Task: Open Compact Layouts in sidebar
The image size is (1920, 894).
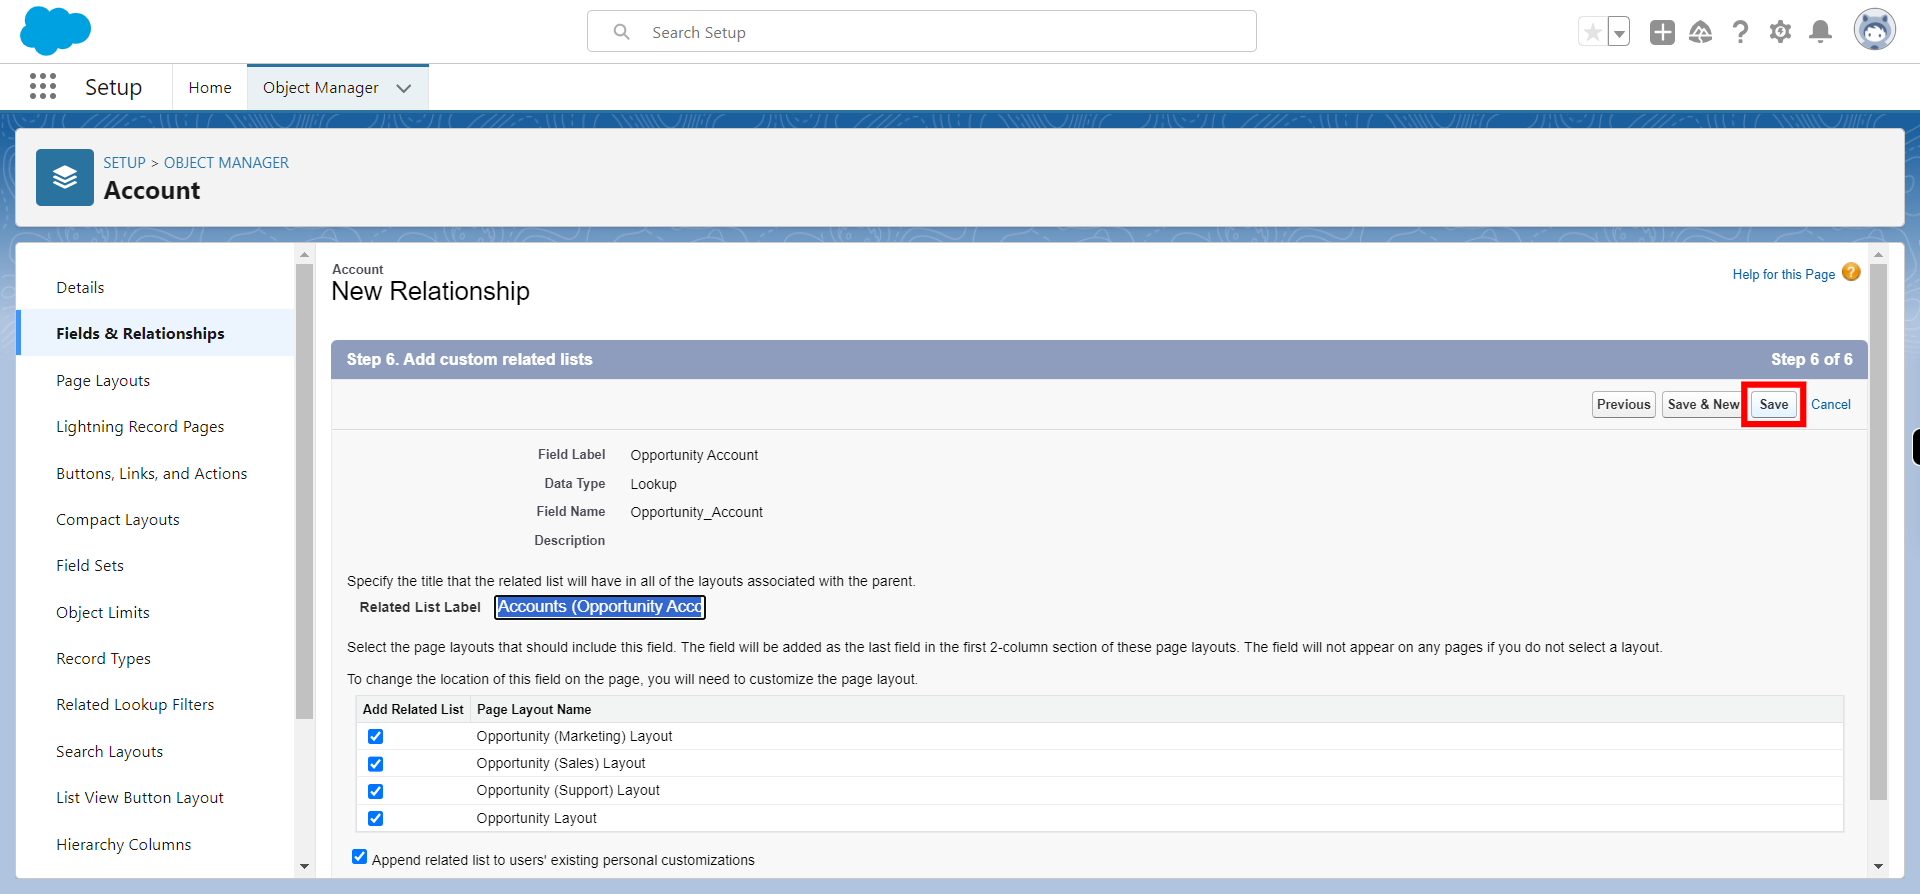Action: pyautogui.click(x=118, y=520)
